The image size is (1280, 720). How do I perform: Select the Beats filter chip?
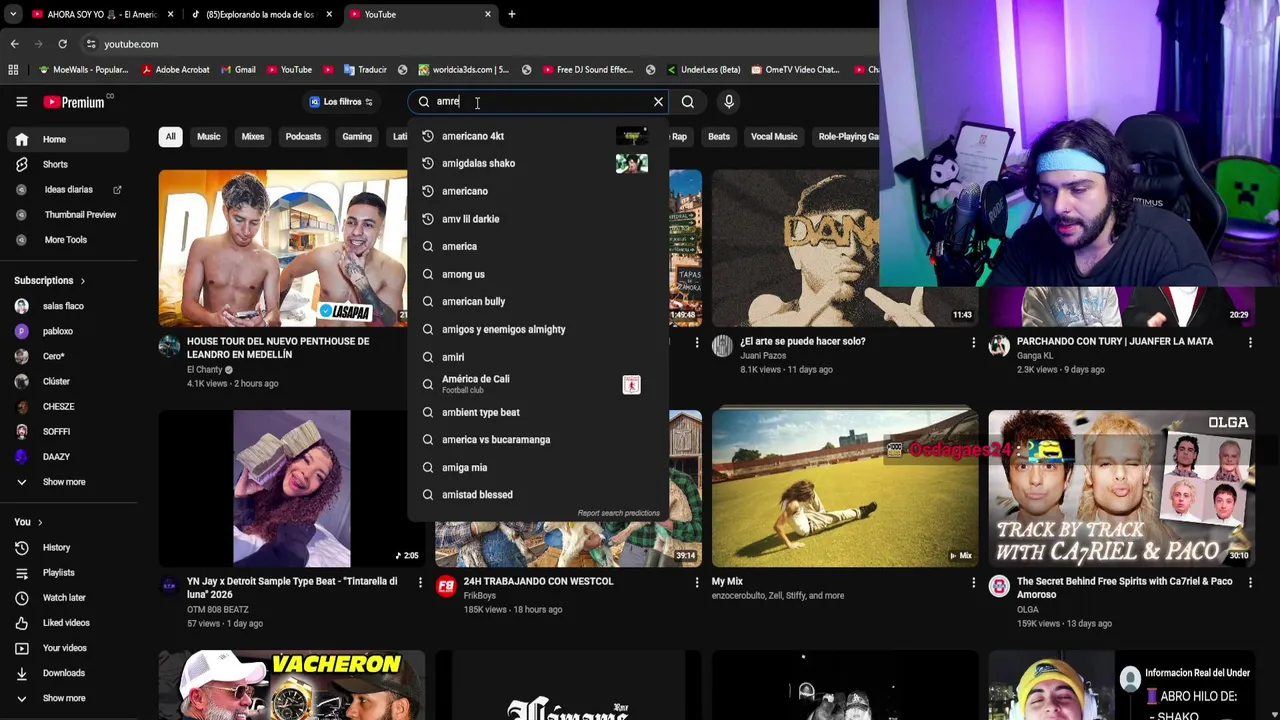[719, 136]
